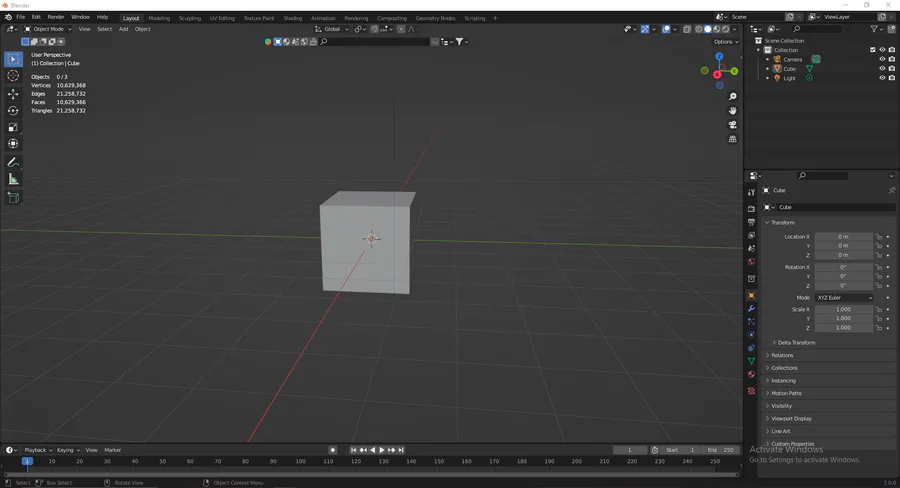Select the Annotate tool

pos(13,162)
